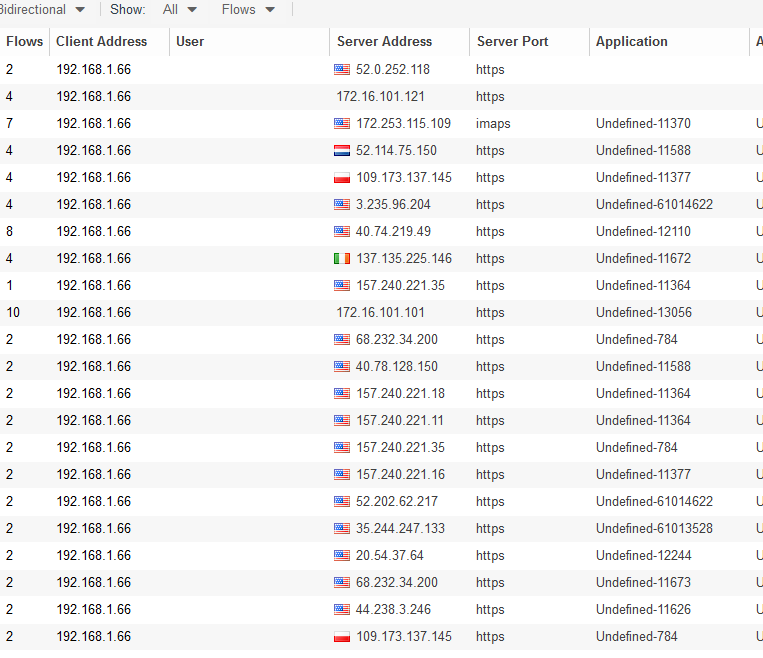The image size is (763, 658).
Task: Open the Flows view dropdown
Action: (248, 10)
